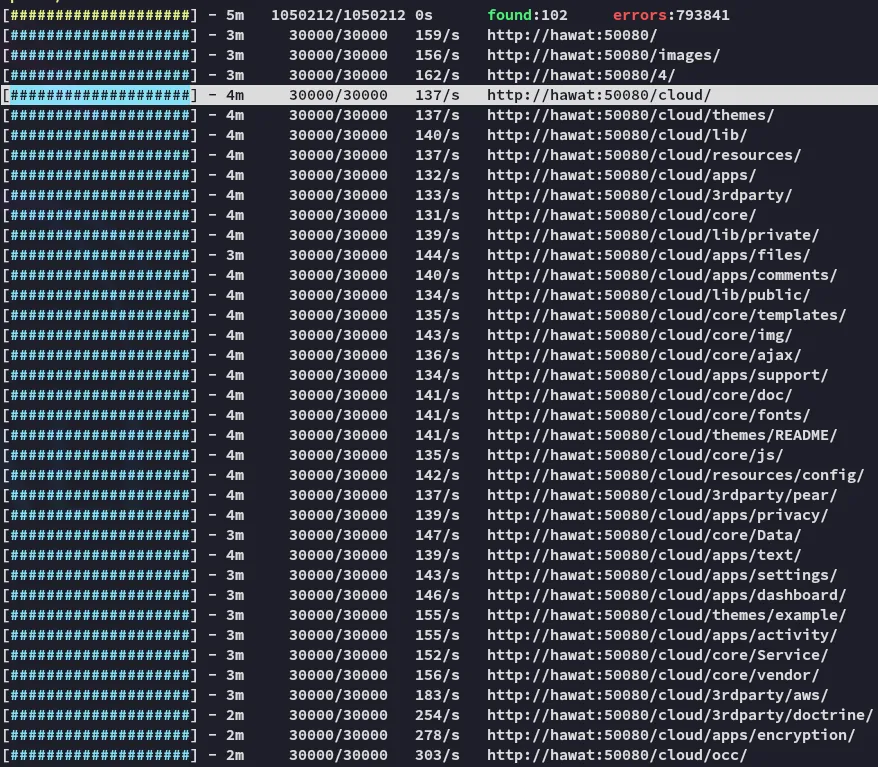Select the /cloud/themes/ URL
Viewport: 878px width, 767px height.
pyautogui.click(x=631, y=115)
